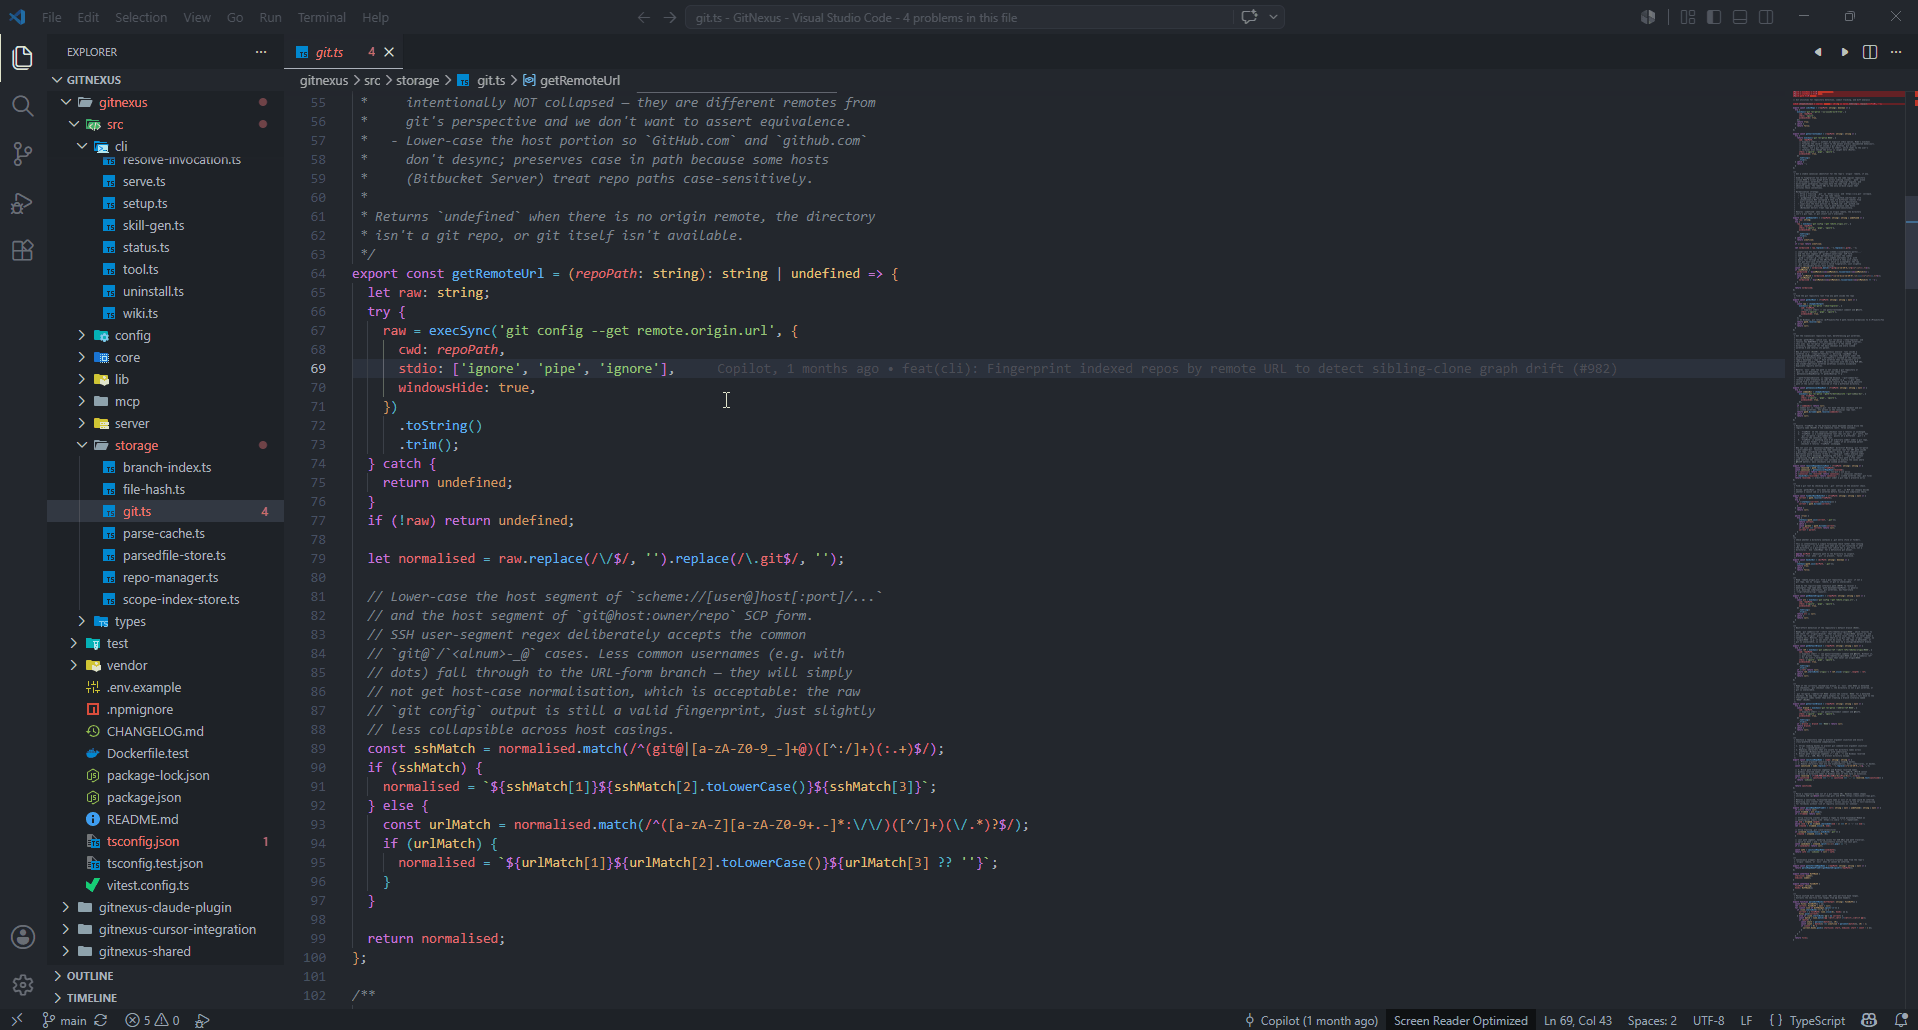Screen dimensions: 1918x1030
Task: Expand the TIMELINE section
Action: coord(165,998)
